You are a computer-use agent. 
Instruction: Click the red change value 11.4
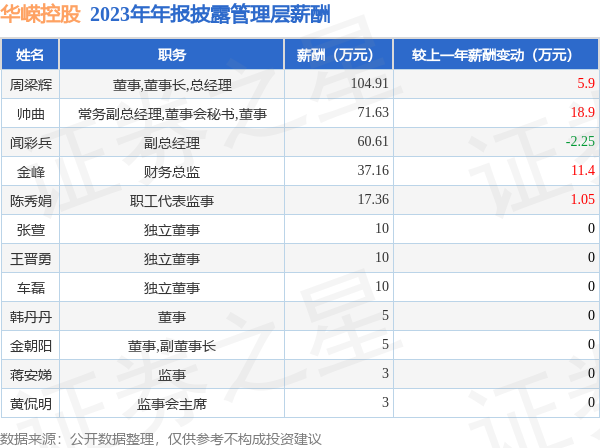point(583,170)
